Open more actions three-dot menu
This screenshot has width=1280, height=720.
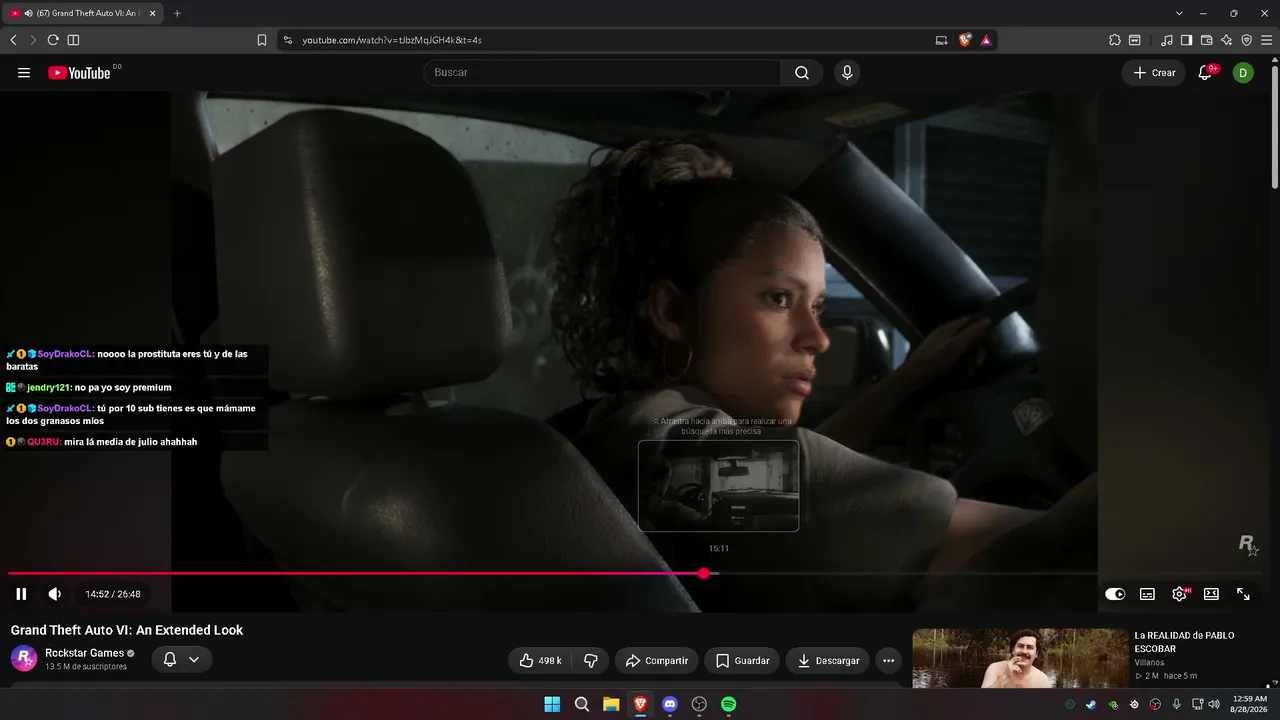[x=888, y=660]
